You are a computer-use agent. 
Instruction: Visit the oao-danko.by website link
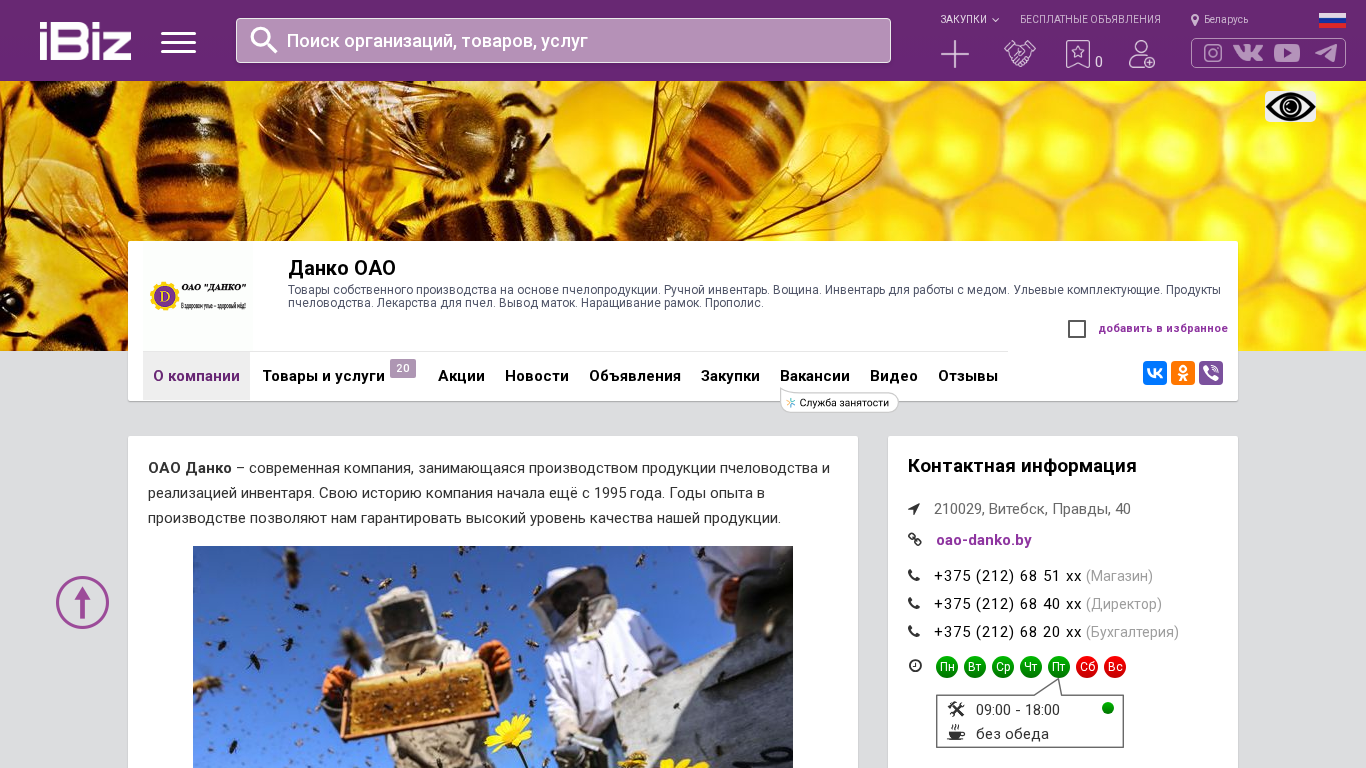[x=984, y=540]
